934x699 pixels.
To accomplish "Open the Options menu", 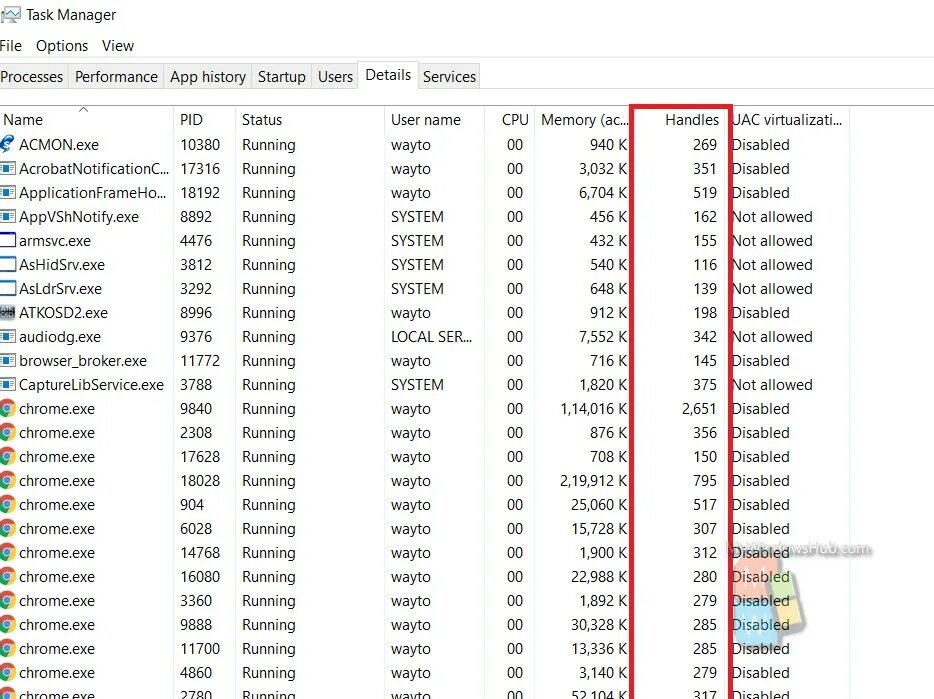I will pos(62,46).
